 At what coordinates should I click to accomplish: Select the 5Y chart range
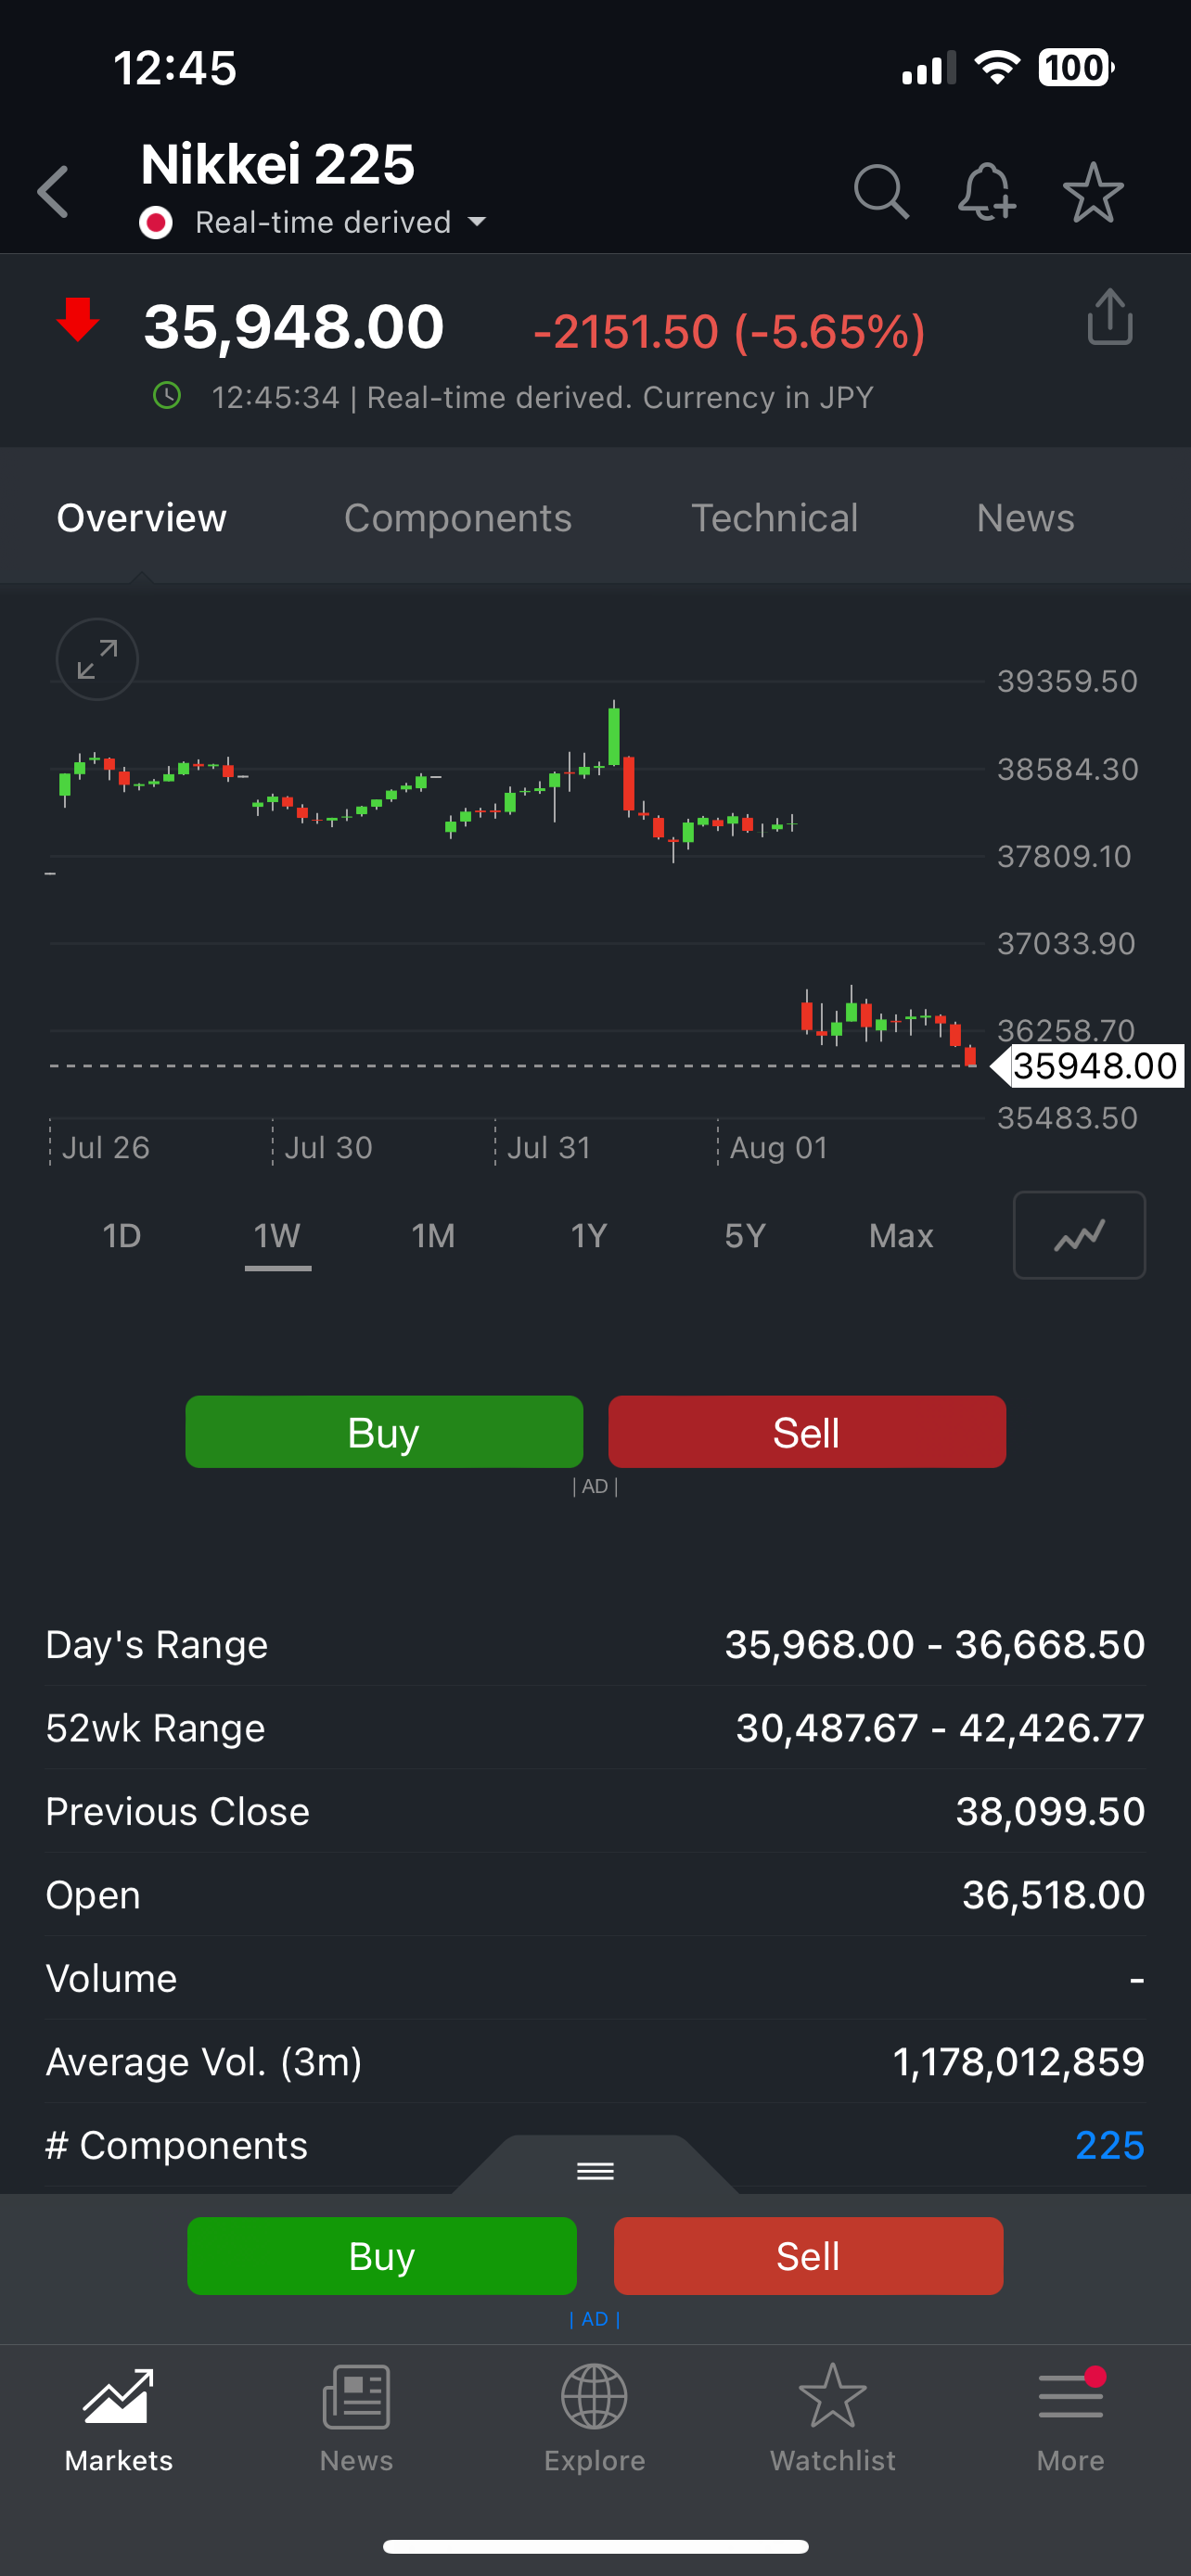[745, 1236]
